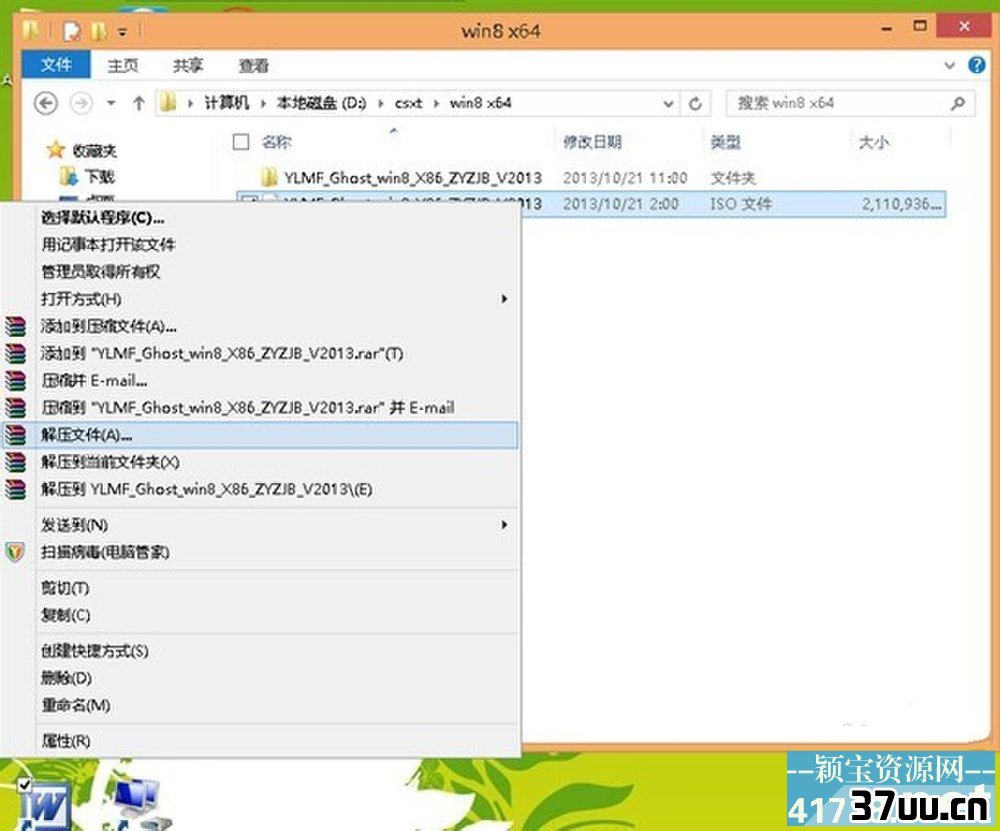Screen dimensions: 1000x831
Task: Go back with the back arrow button
Action: [x=45, y=103]
